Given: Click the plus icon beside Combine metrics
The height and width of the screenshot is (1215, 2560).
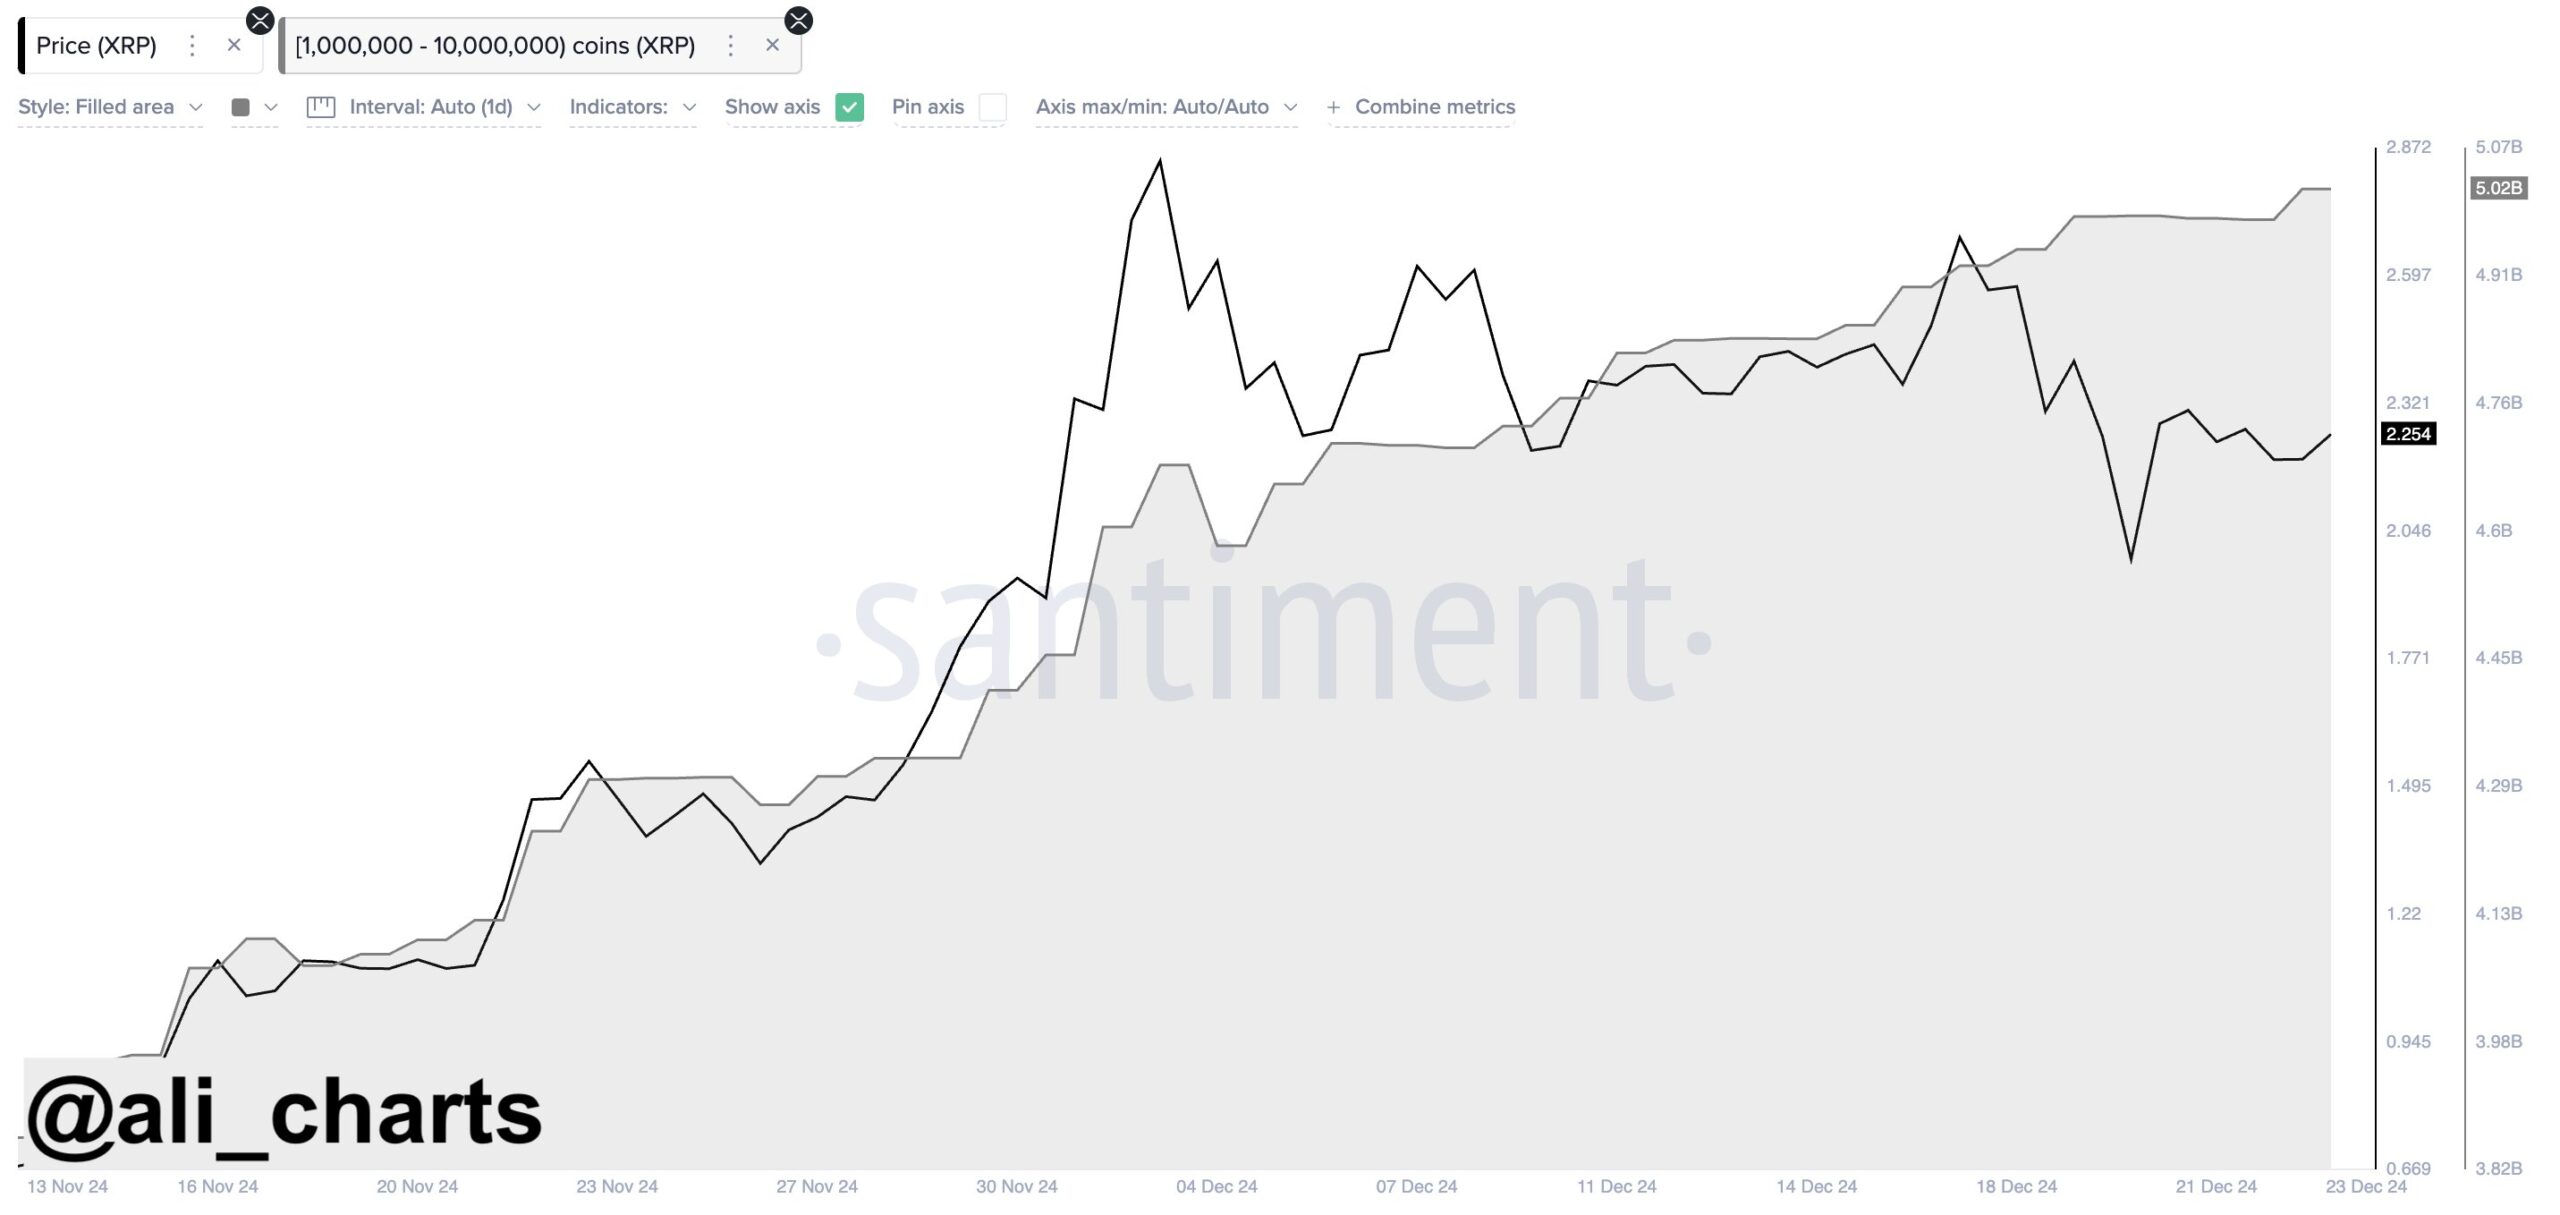Looking at the screenshot, I should [x=1332, y=107].
